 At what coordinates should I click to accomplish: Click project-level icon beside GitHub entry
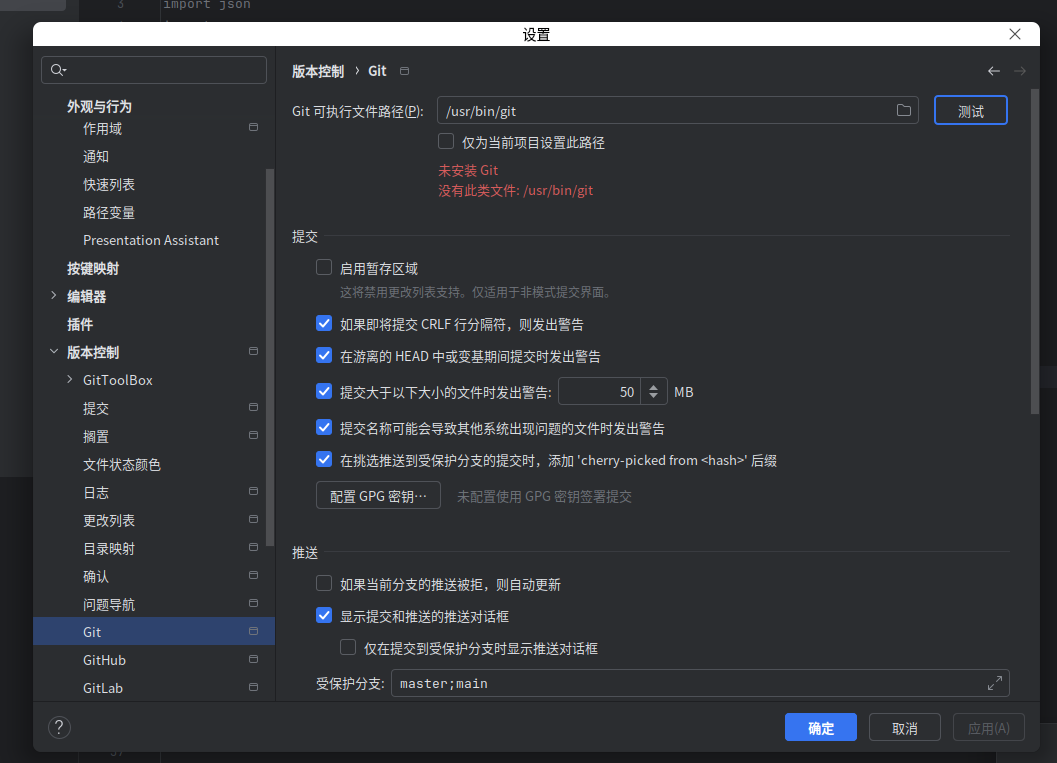(253, 659)
